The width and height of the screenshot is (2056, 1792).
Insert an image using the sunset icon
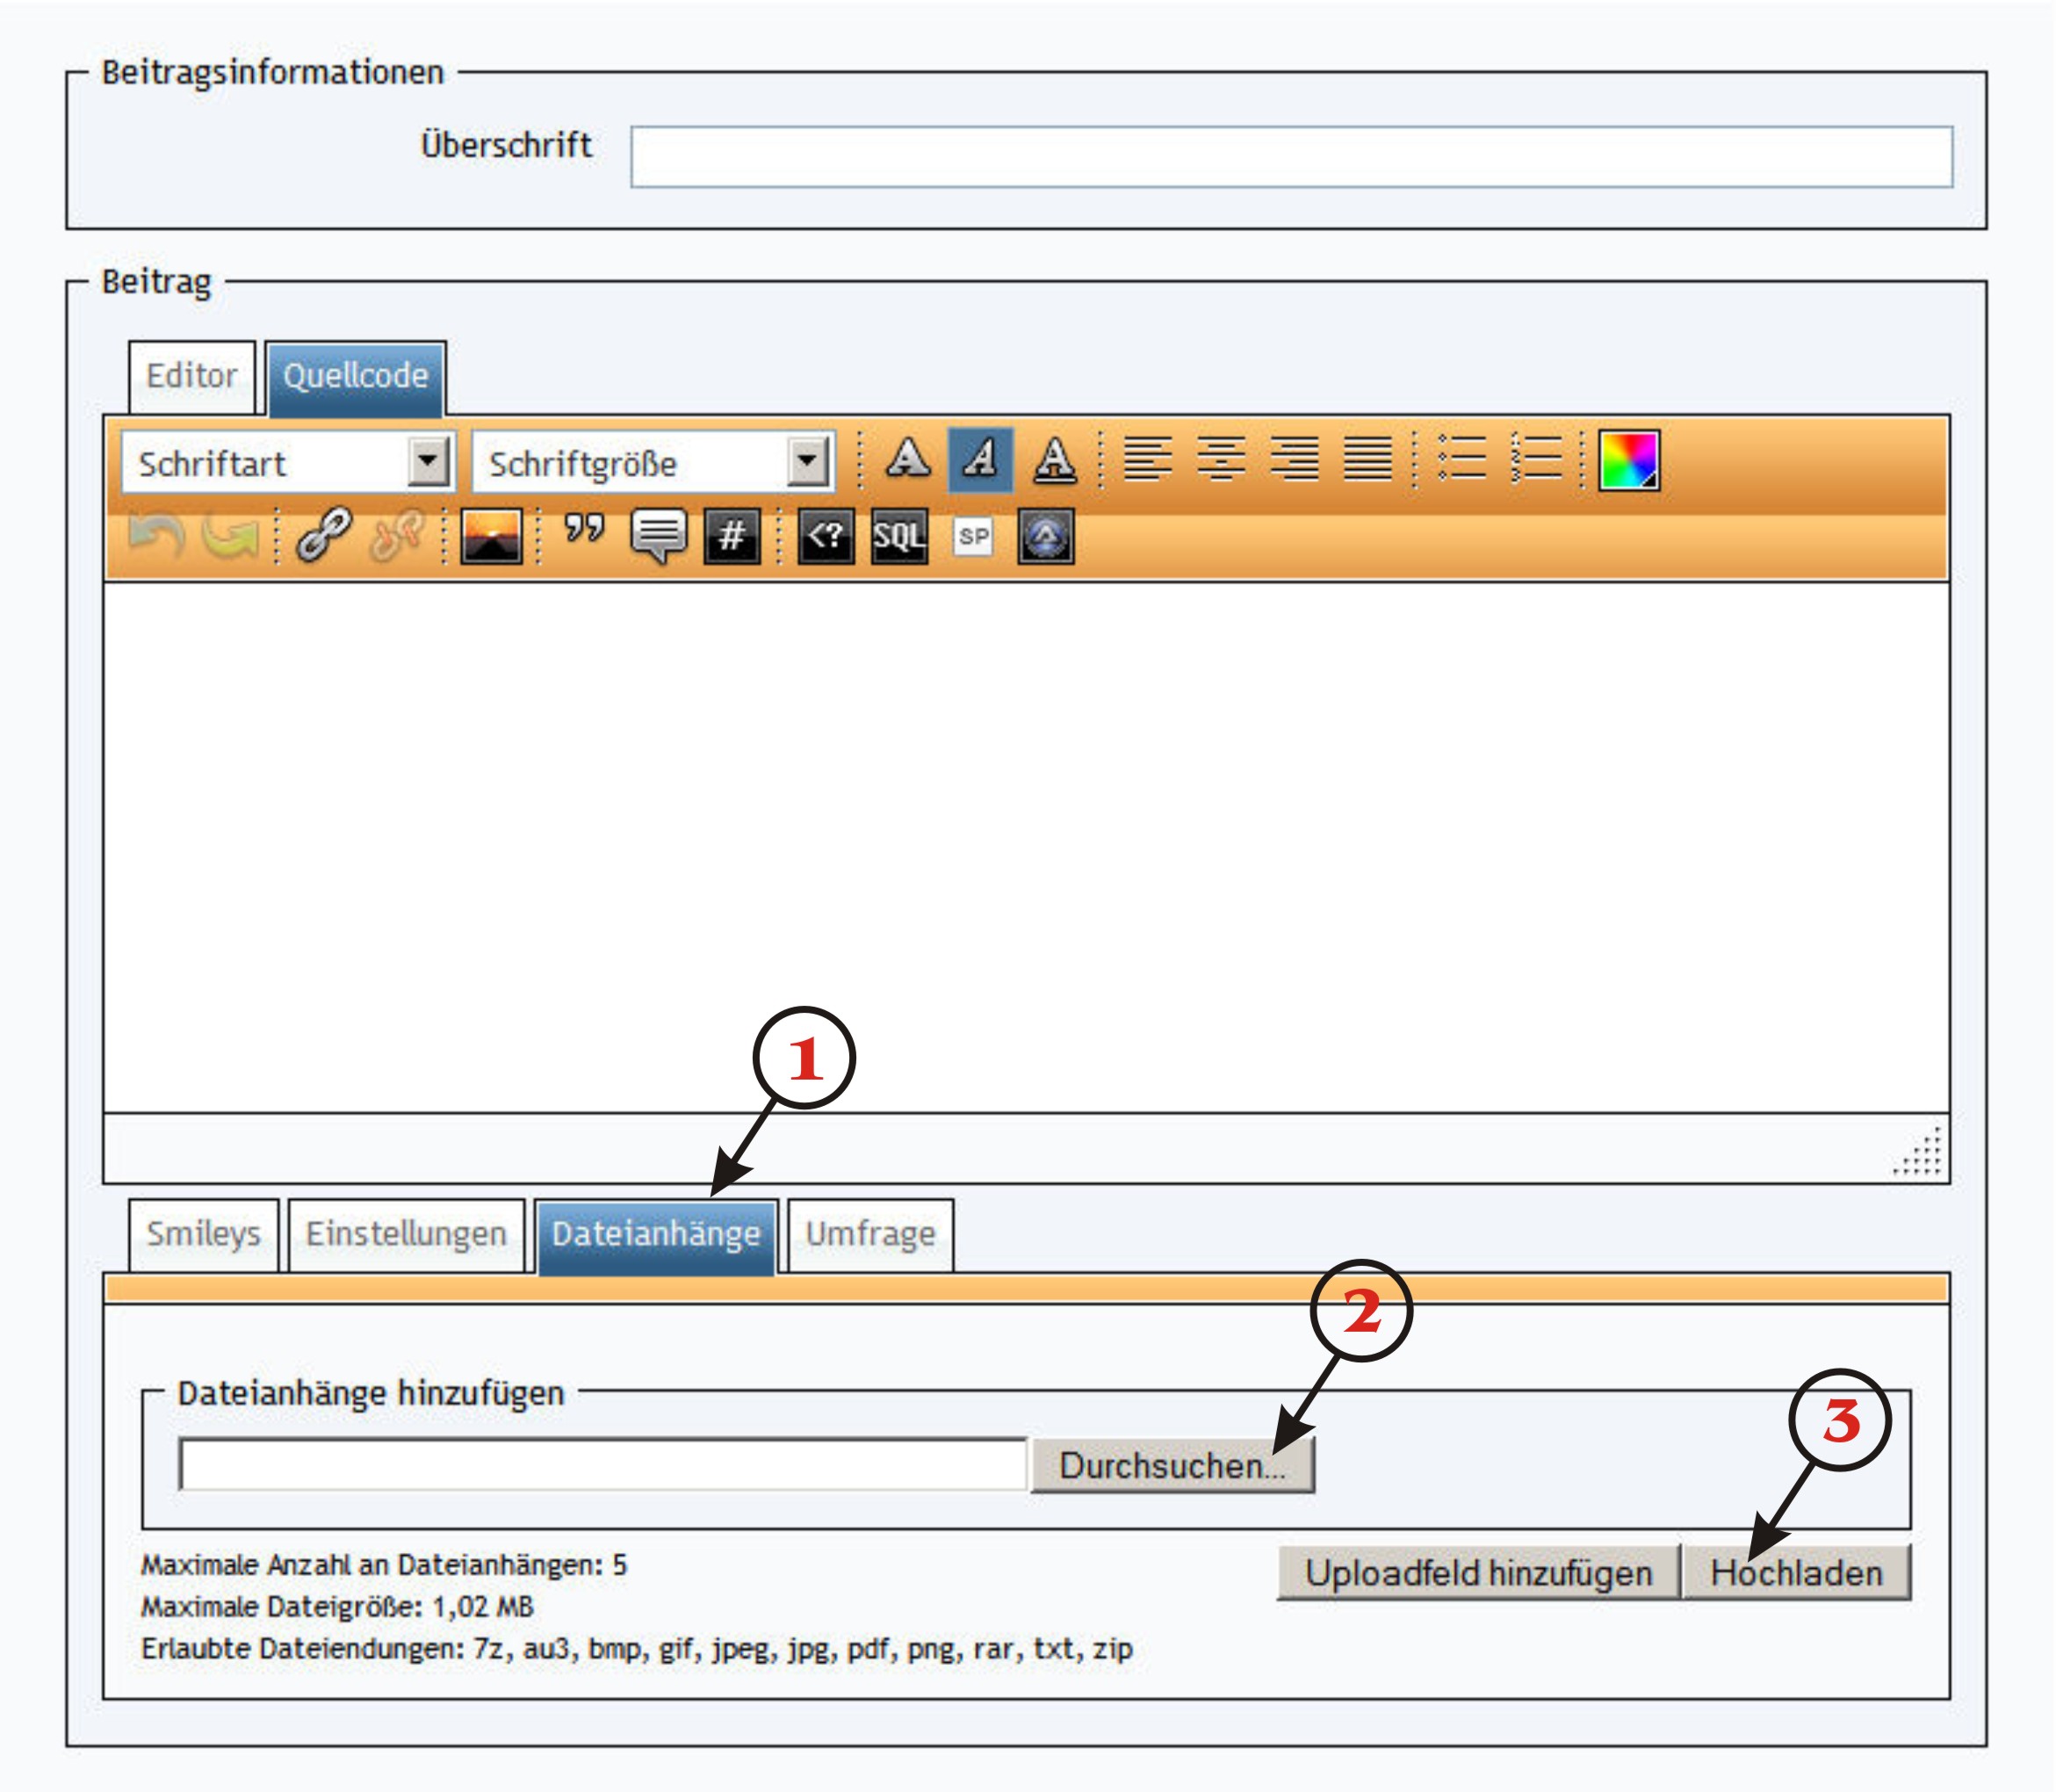point(491,536)
